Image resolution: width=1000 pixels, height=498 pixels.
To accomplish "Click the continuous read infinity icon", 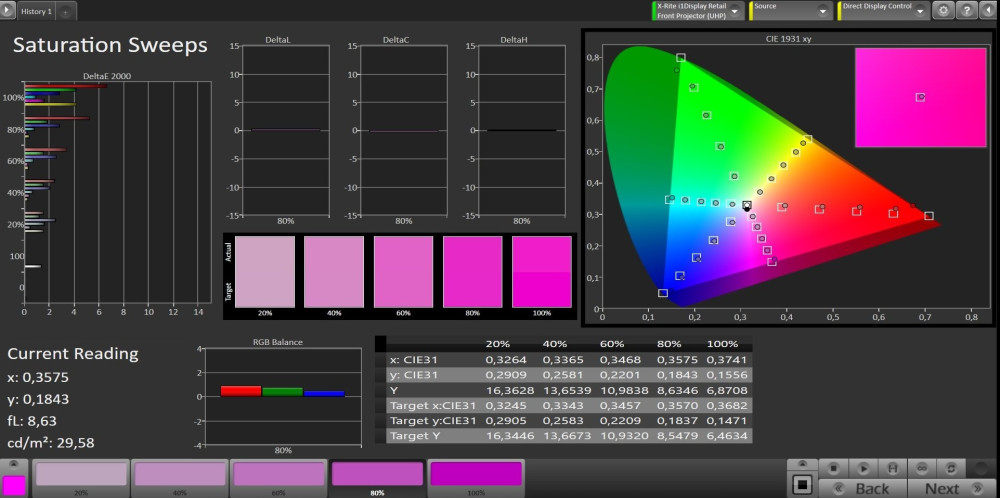I will [924, 468].
